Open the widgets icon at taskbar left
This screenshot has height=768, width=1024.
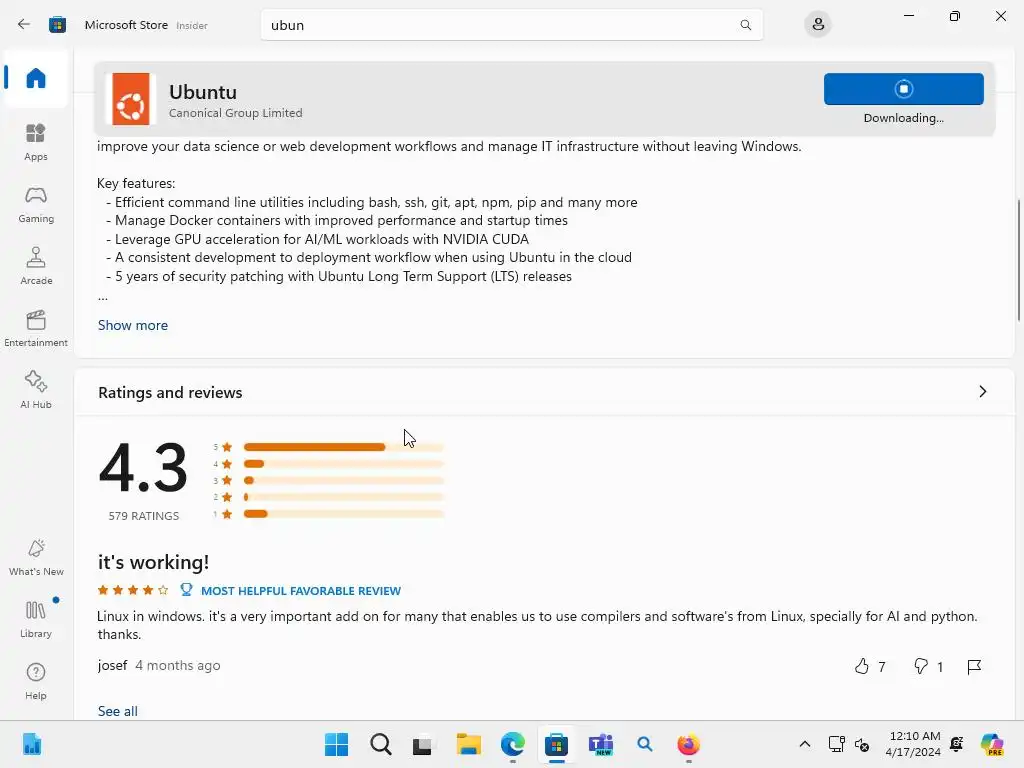click(x=31, y=744)
